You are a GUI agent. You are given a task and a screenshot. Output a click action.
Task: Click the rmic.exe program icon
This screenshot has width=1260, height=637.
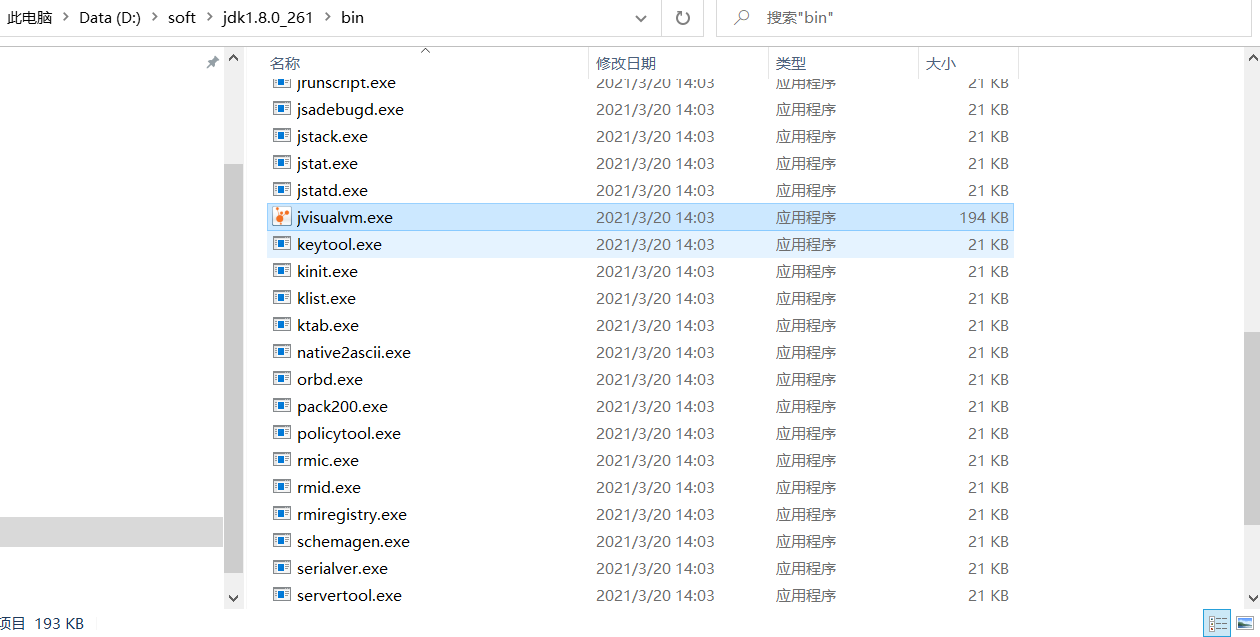point(281,459)
